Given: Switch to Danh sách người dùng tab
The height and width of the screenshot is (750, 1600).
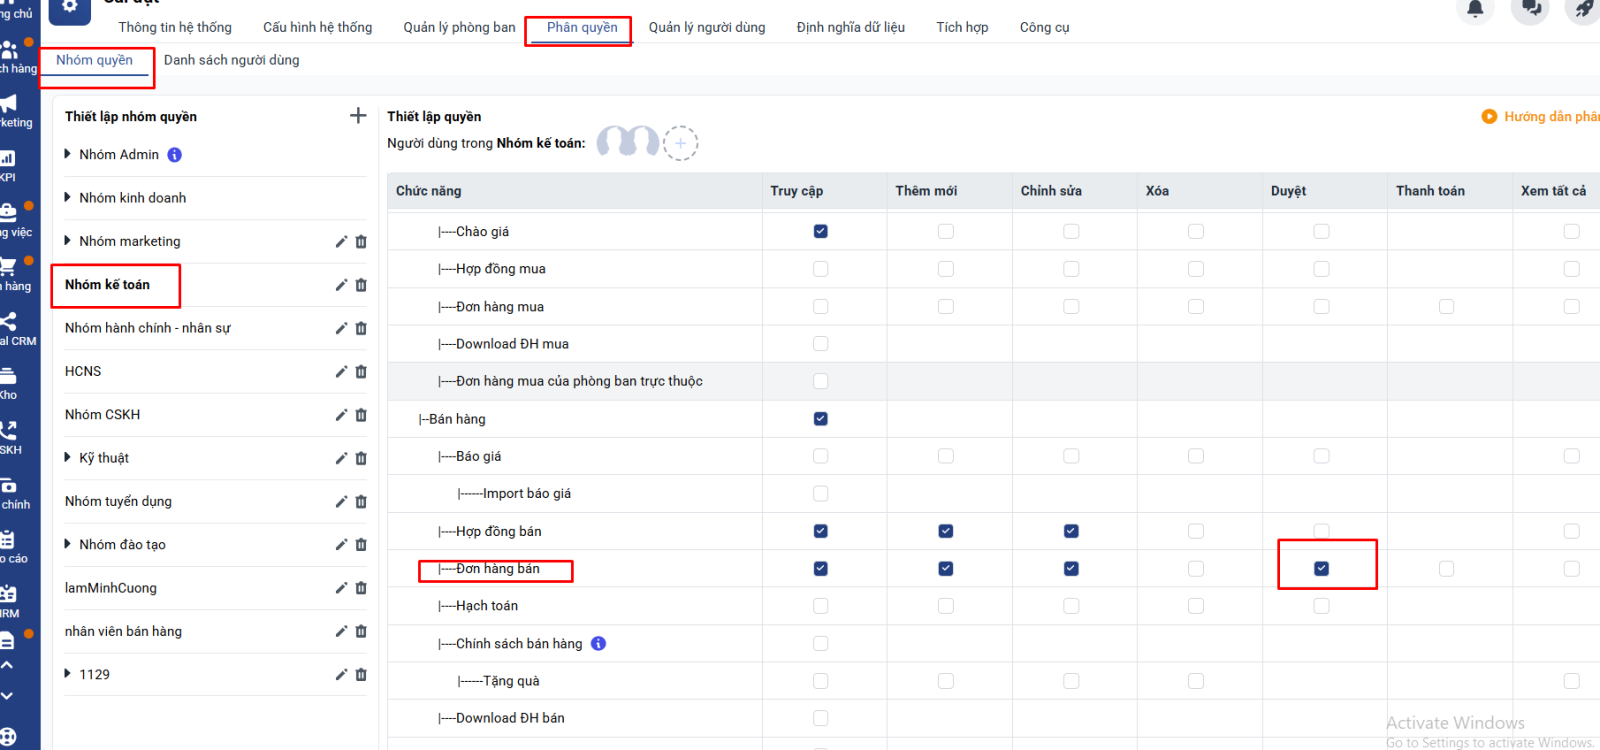Looking at the screenshot, I should (231, 60).
